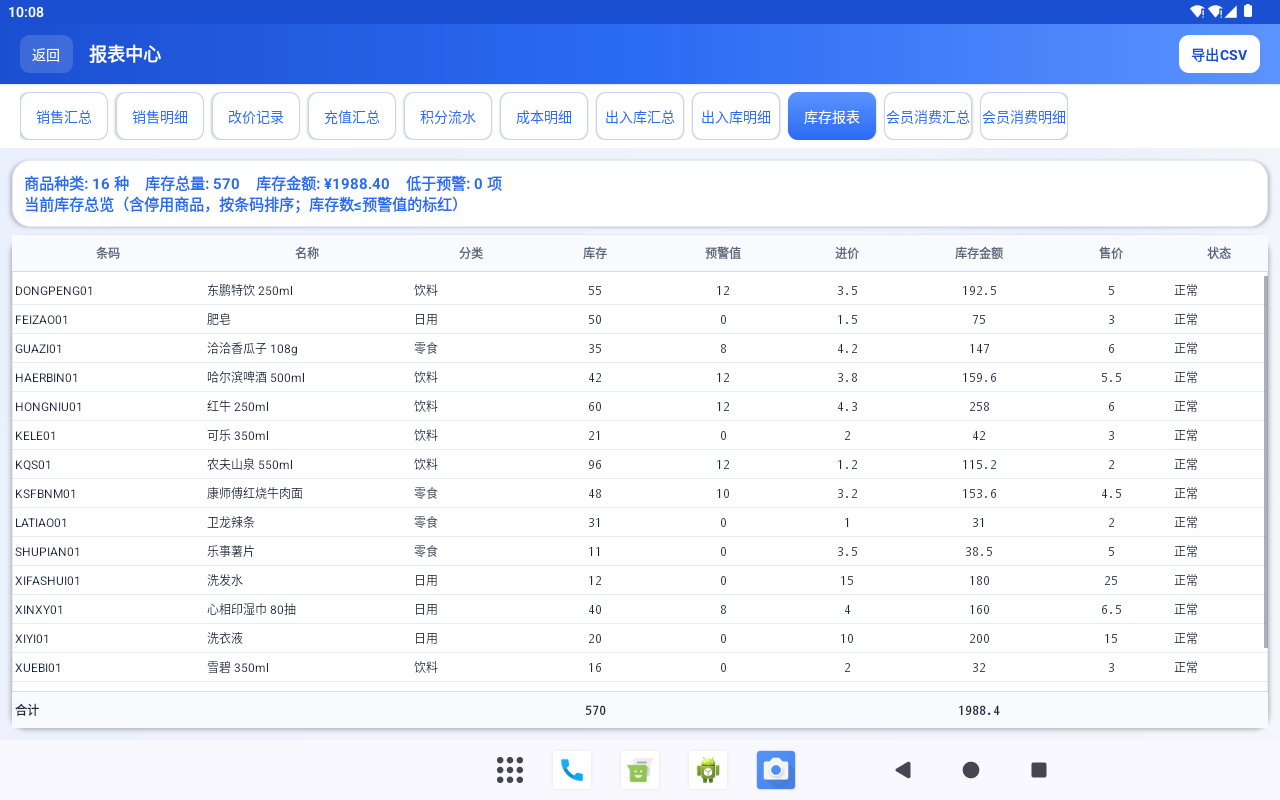1280x800 pixels.
Task: Open 会员消费明细 tab
Action: pos(1024,117)
